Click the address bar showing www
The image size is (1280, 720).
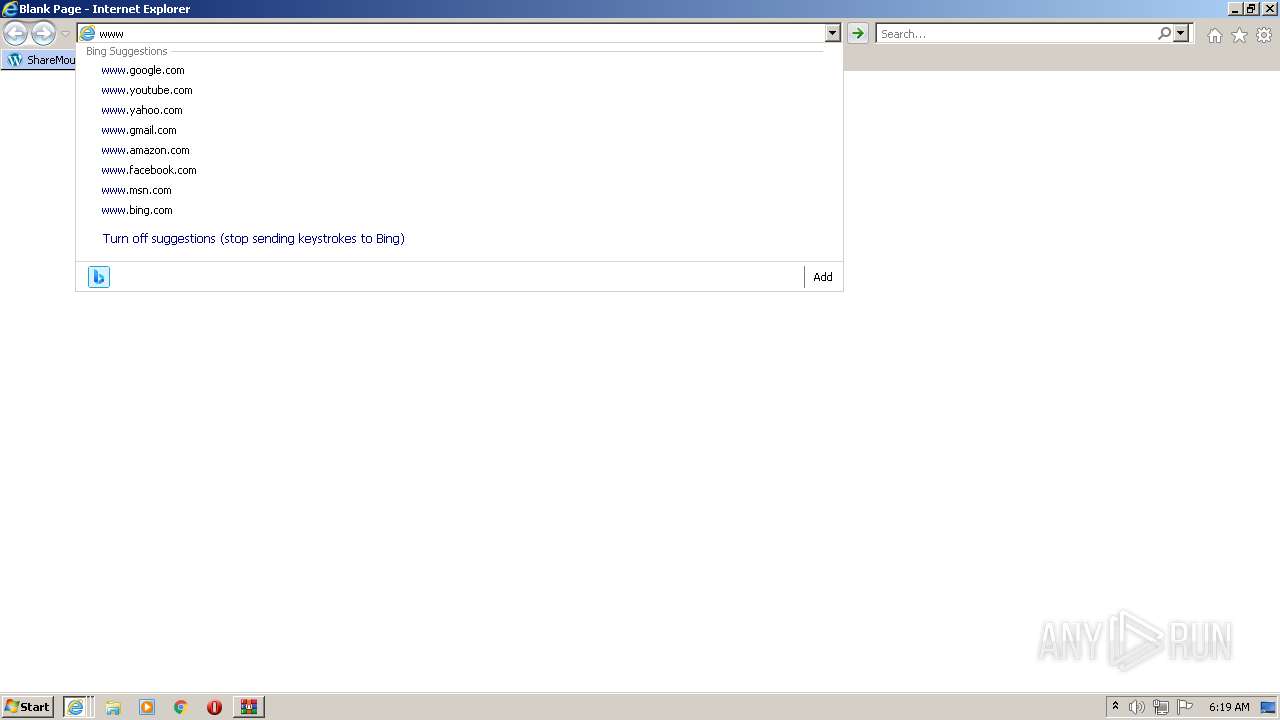pos(451,34)
